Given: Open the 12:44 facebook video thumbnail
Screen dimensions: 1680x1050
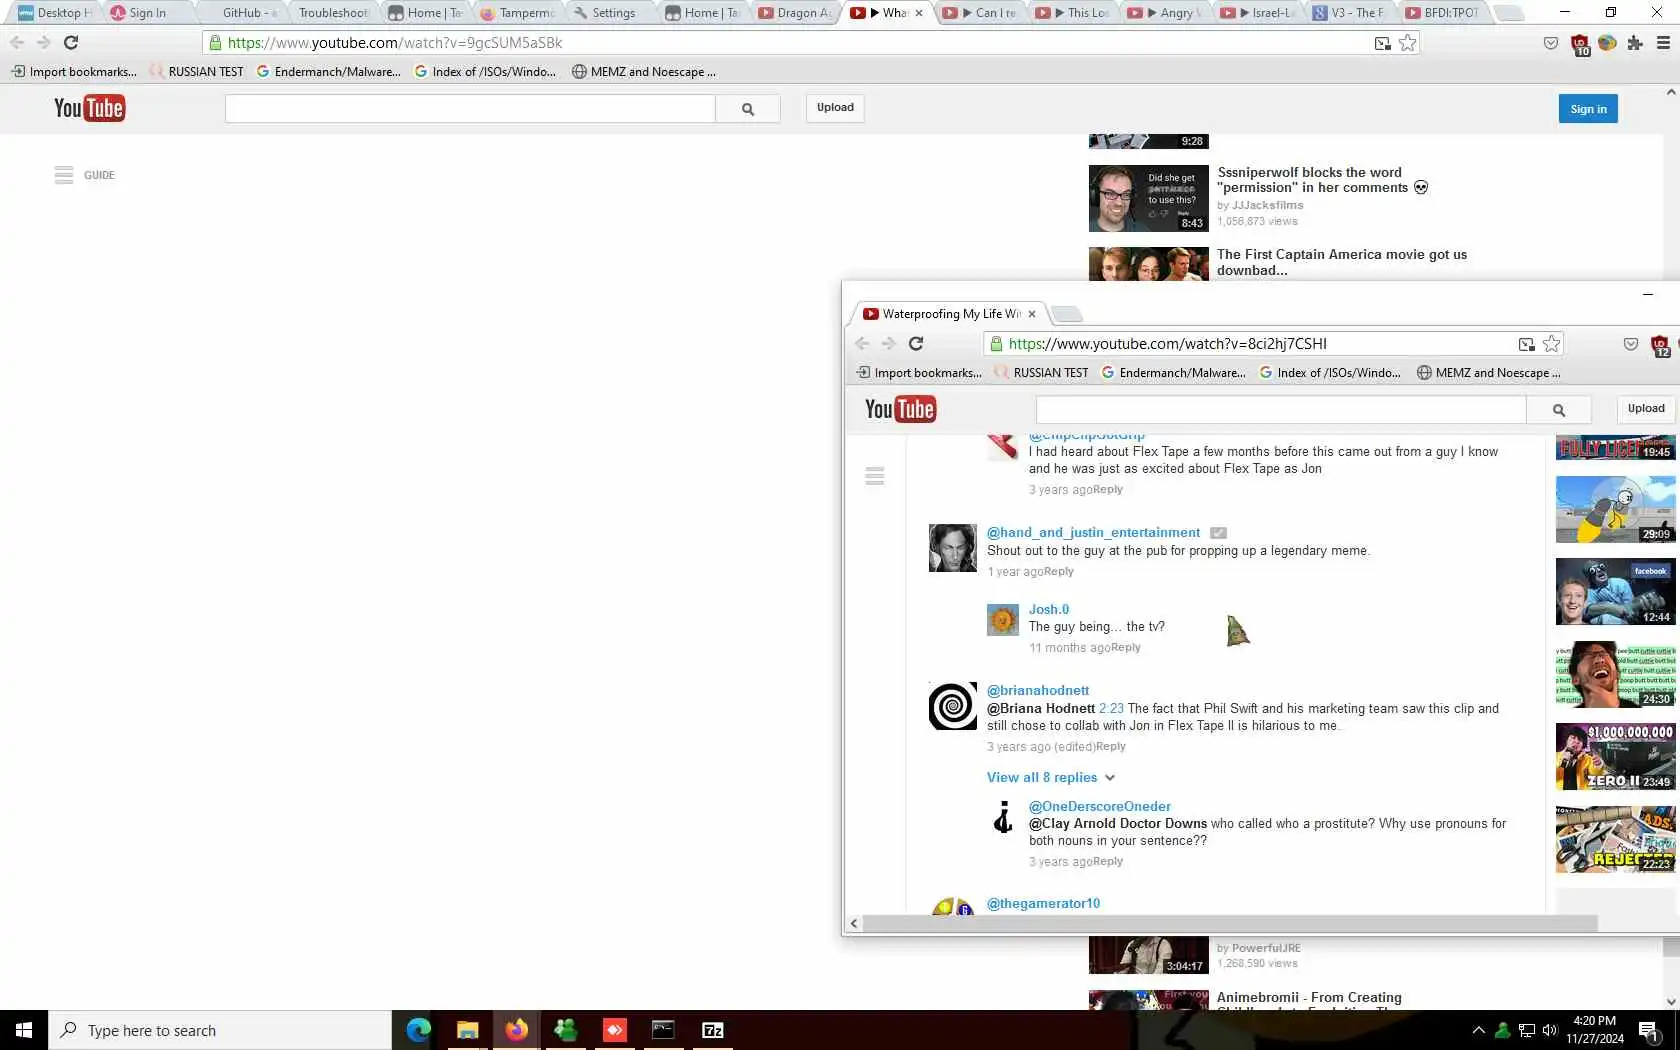Looking at the screenshot, I should pyautogui.click(x=1615, y=592).
